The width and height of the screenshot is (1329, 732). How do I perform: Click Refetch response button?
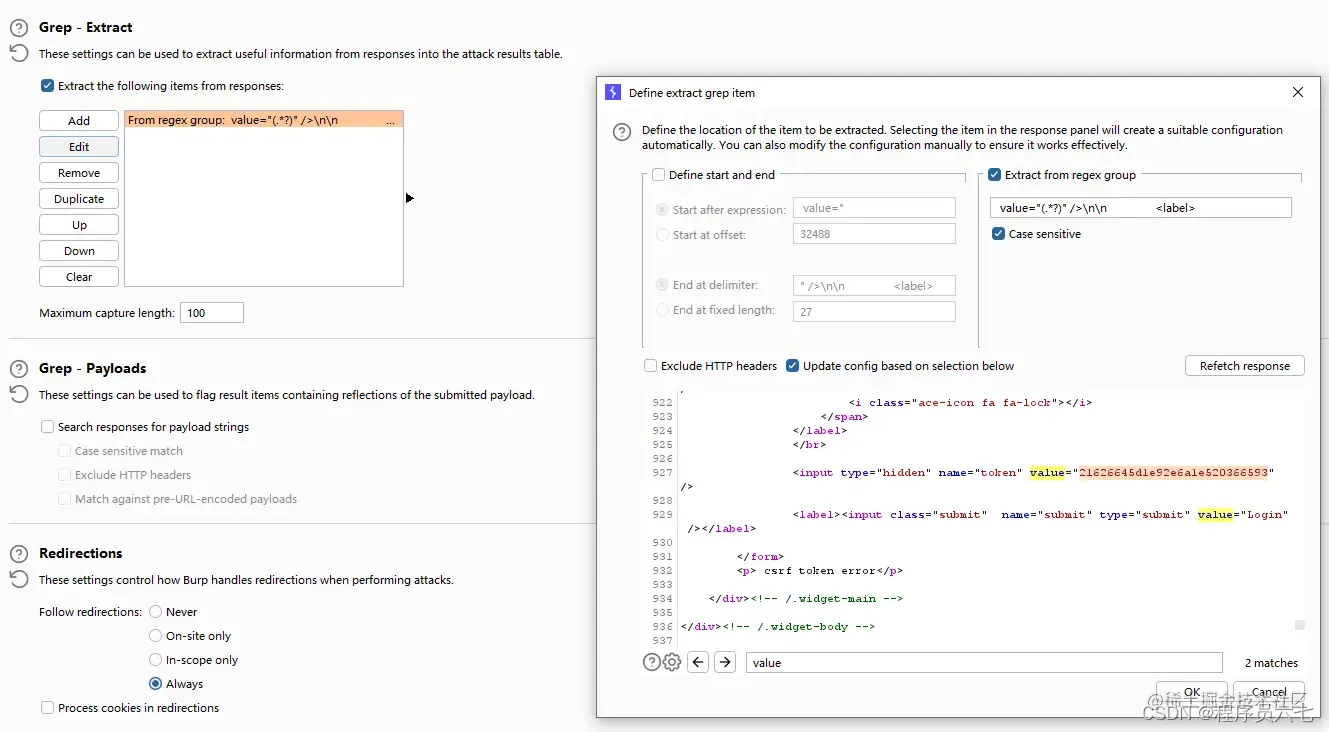click(1245, 366)
